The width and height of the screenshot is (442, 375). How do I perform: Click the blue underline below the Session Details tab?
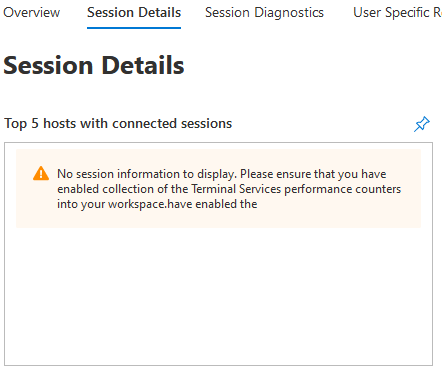(134, 28)
